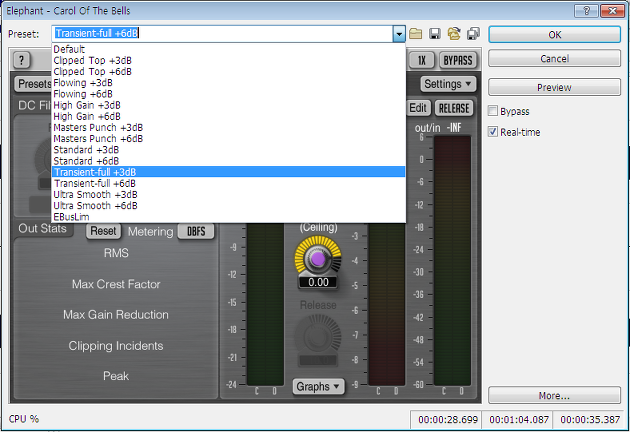Image resolution: width=630 pixels, height=432 pixels.
Task: Click the copy windows icon next to Preset
Action: (473, 33)
